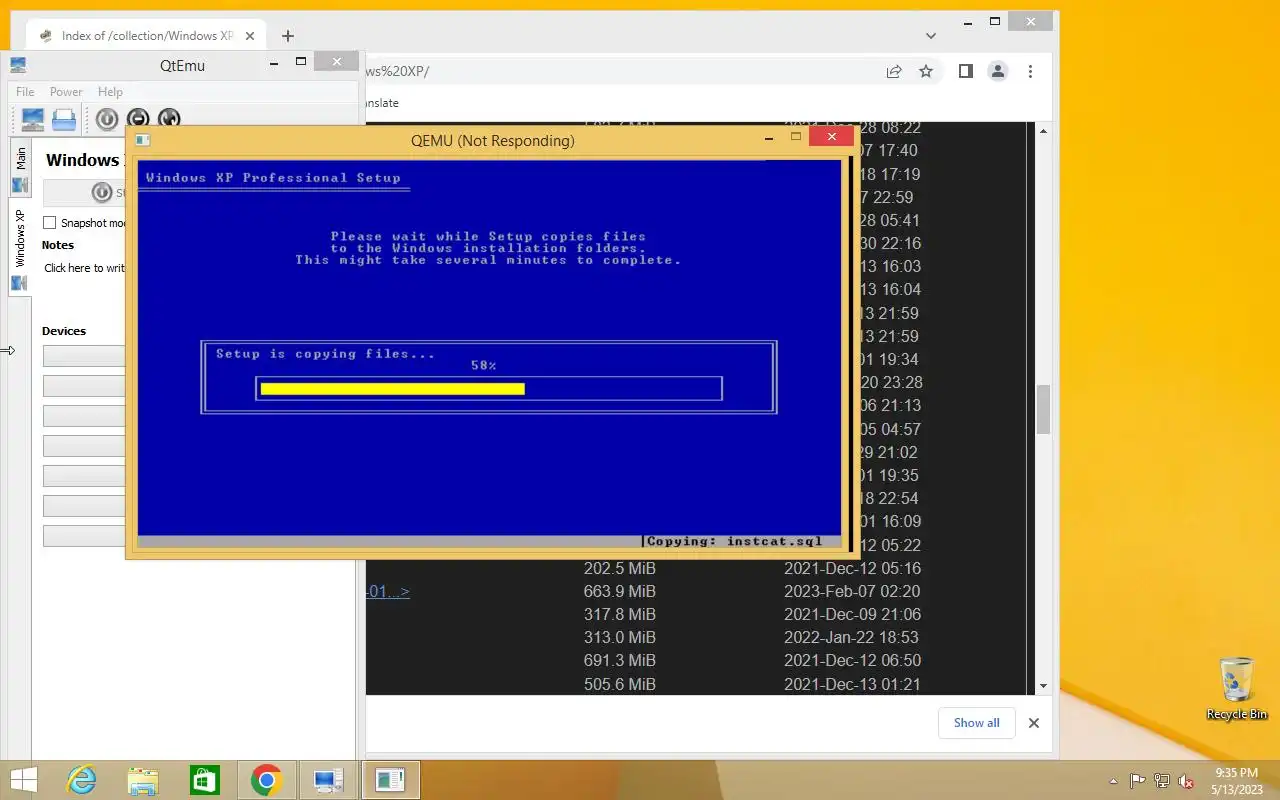1280x800 pixels.
Task: Click the muted volume tray icon
Action: tap(1186, 781)
